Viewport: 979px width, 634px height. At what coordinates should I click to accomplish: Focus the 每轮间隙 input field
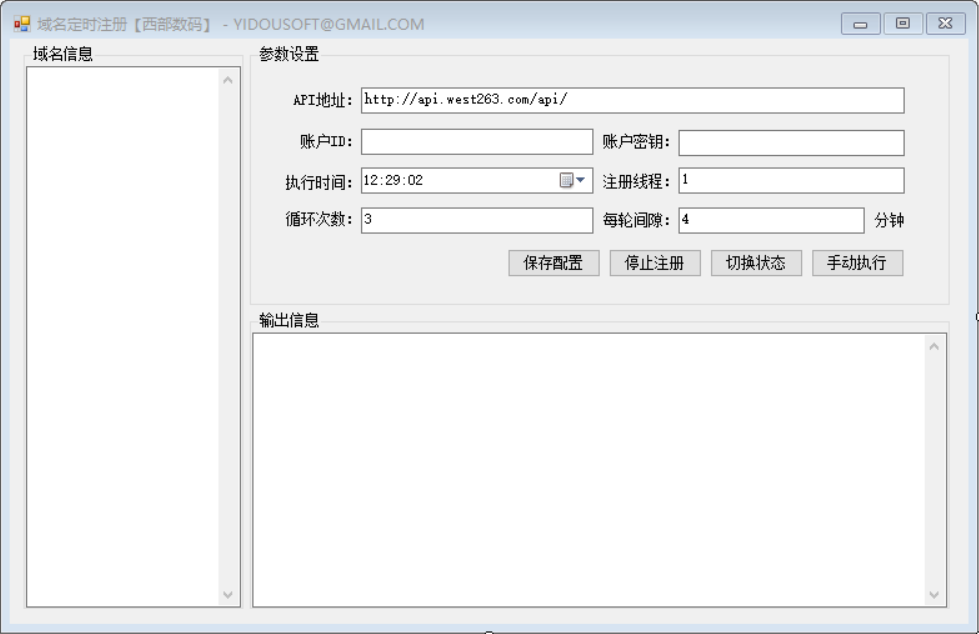772,220
